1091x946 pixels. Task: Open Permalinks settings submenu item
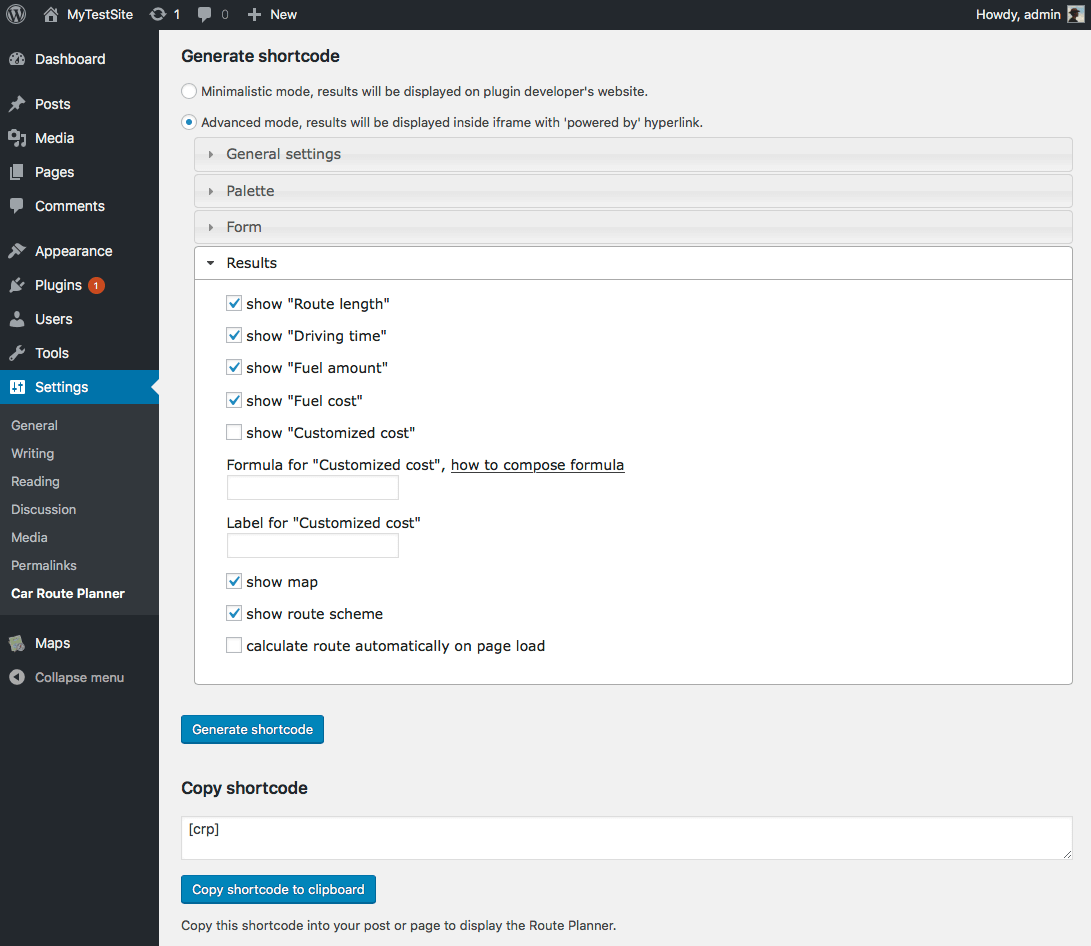pyautogui.click(x=44, y=565)
